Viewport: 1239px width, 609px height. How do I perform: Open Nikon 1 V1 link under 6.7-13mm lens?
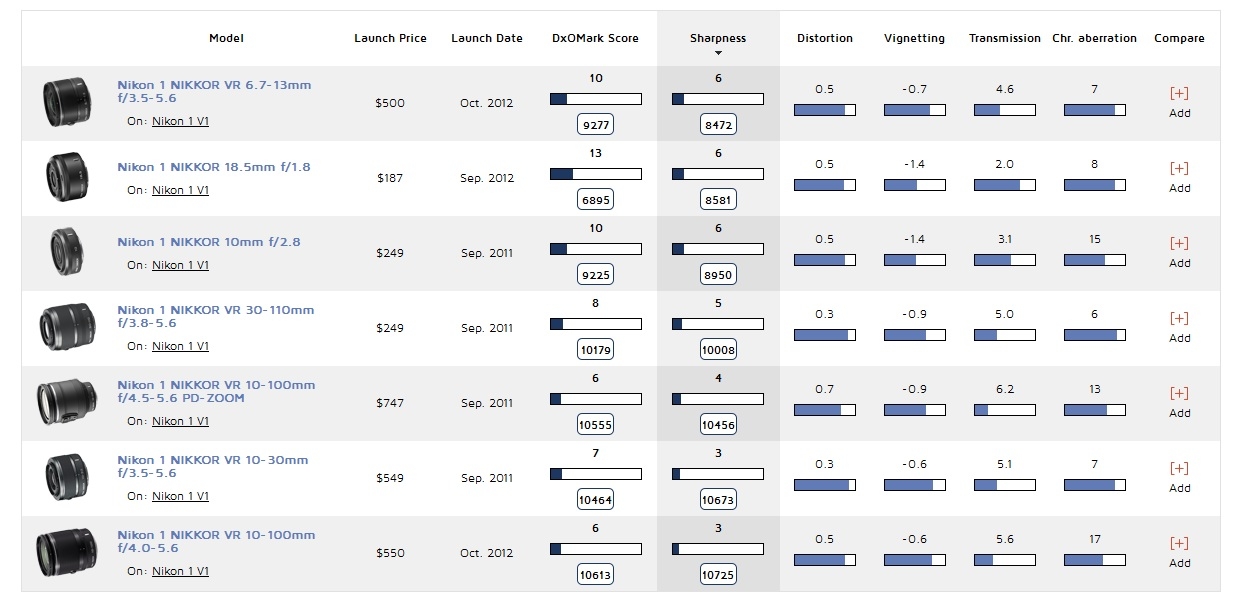point(180,121)
